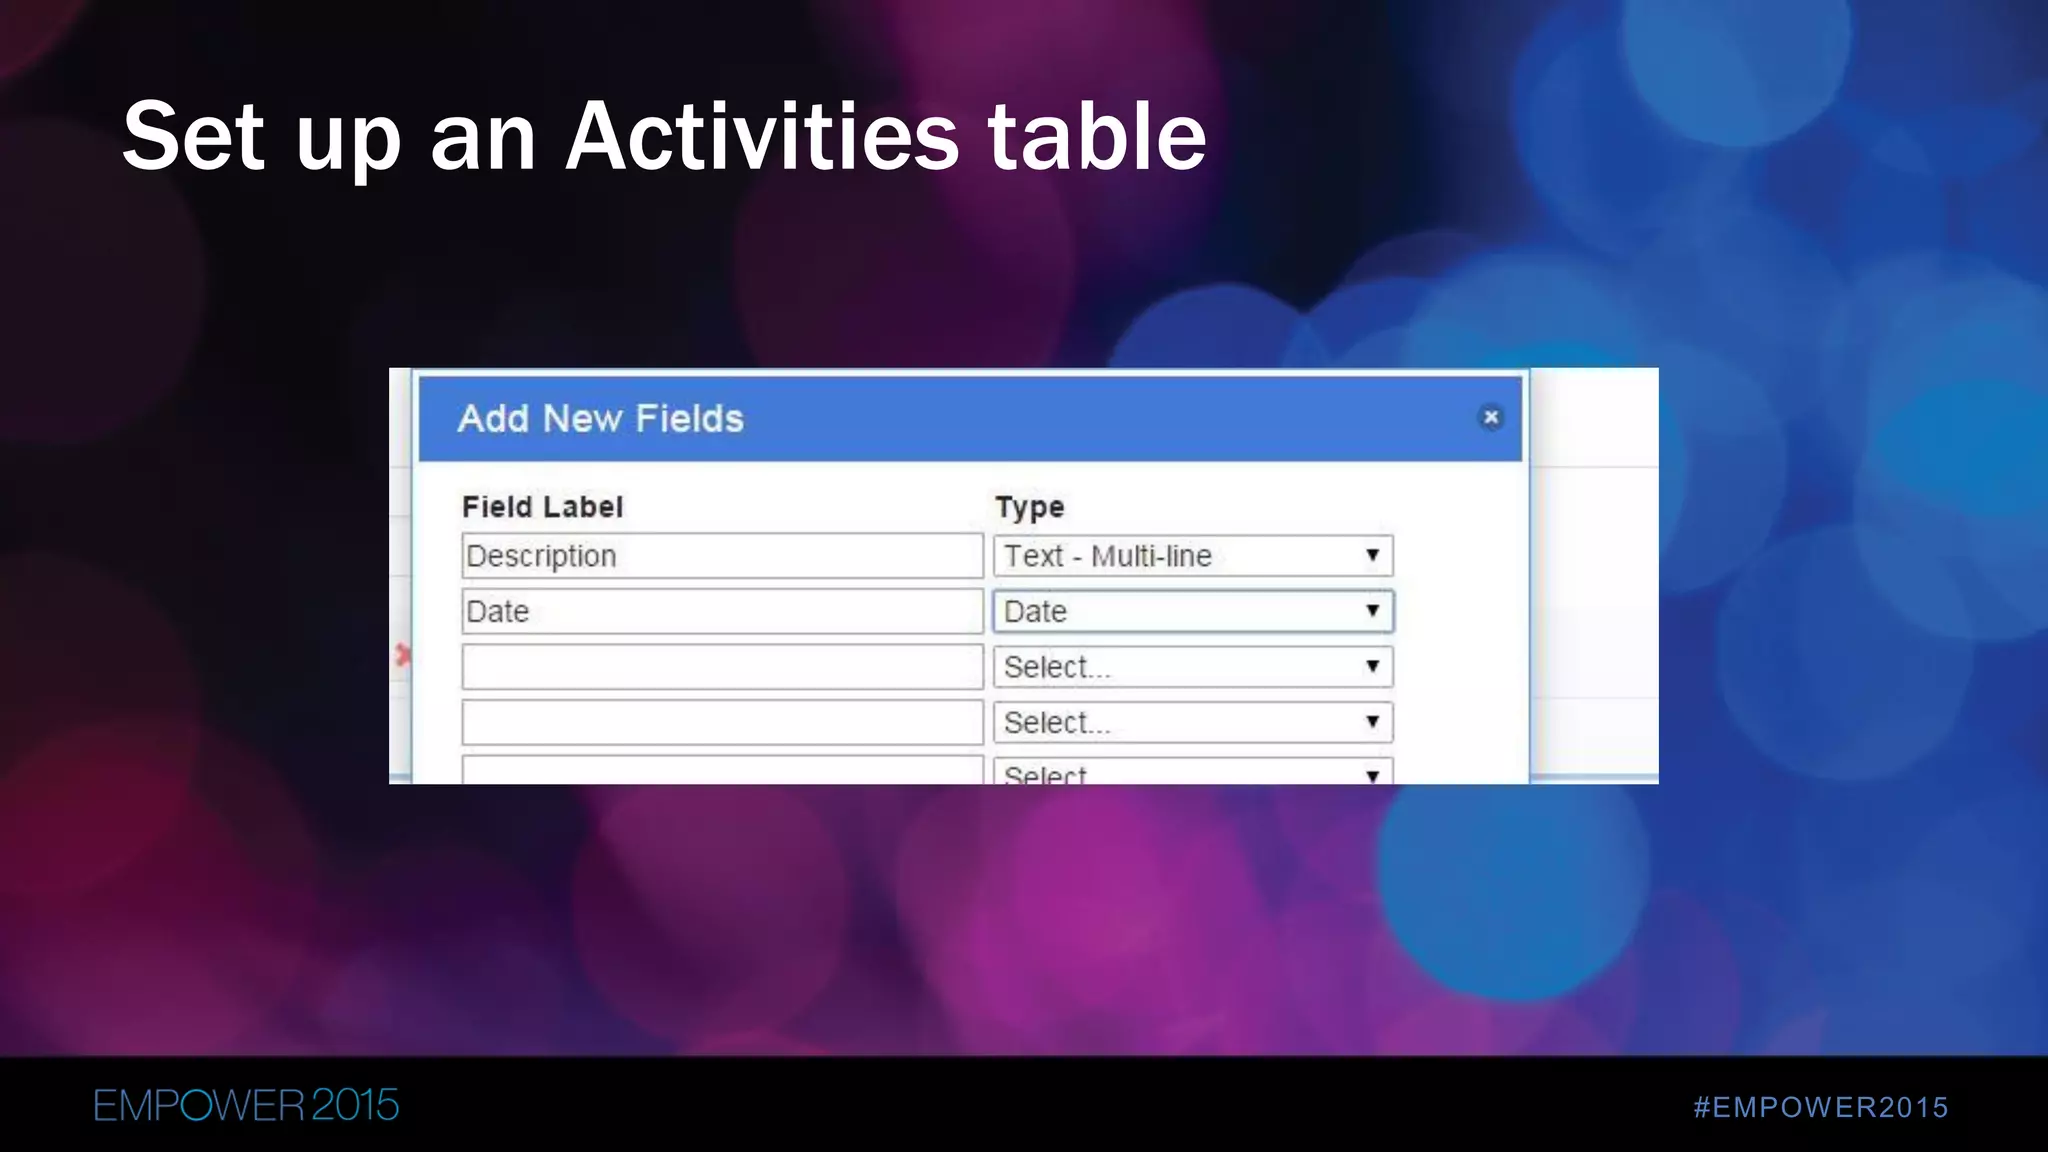The width and height of the screenshot is (2048, 1152).
Task: Click the Add New Fields title text
Action: tap(601, 419)
